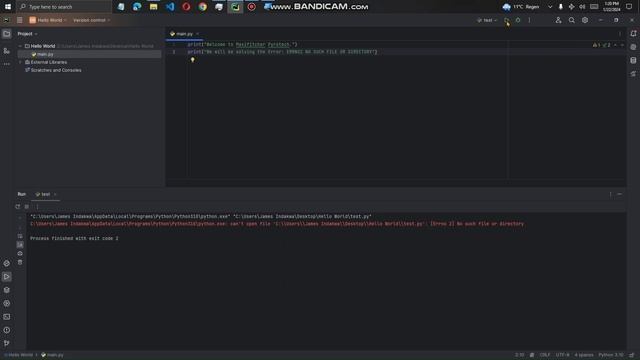Open the AI Assistant icon in right sidebar
This screenshot has width=640, height=360.
(x=633, y=47)
